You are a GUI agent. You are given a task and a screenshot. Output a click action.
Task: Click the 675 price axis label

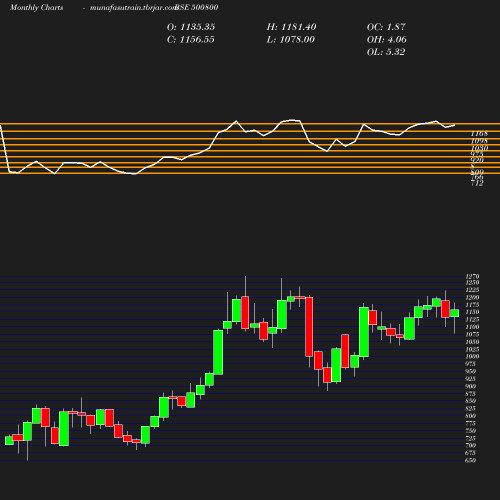click(471, 453)
